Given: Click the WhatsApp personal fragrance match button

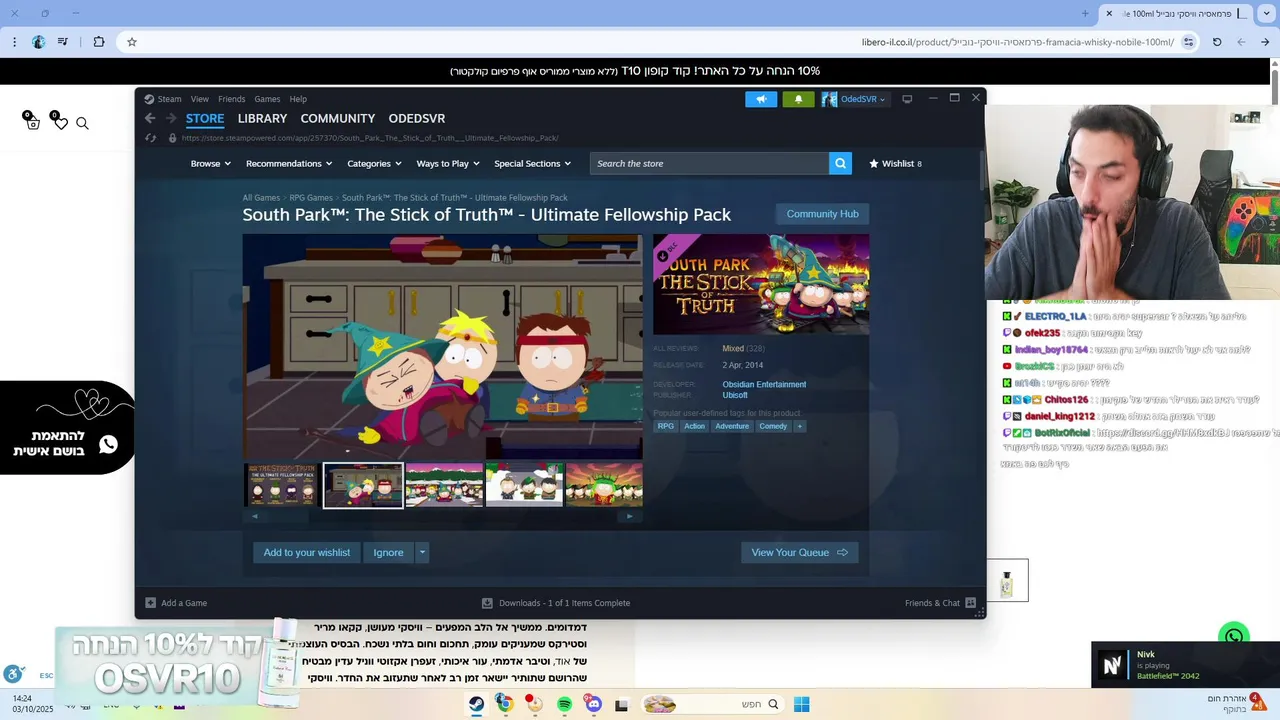Looking at the screenshot, I should click(x=66, y=428).
